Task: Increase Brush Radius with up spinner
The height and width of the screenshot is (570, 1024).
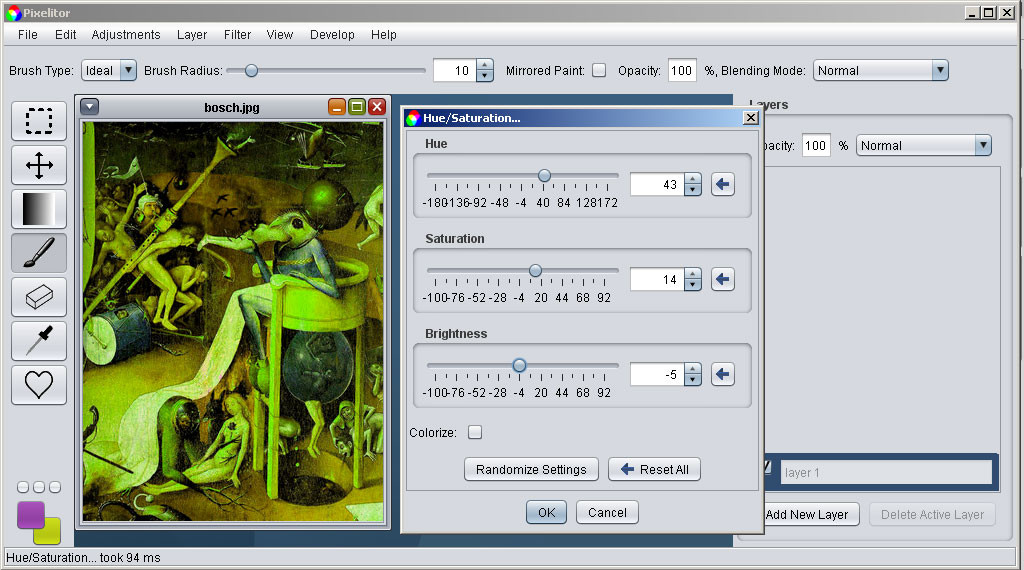Action: (484, 65)
